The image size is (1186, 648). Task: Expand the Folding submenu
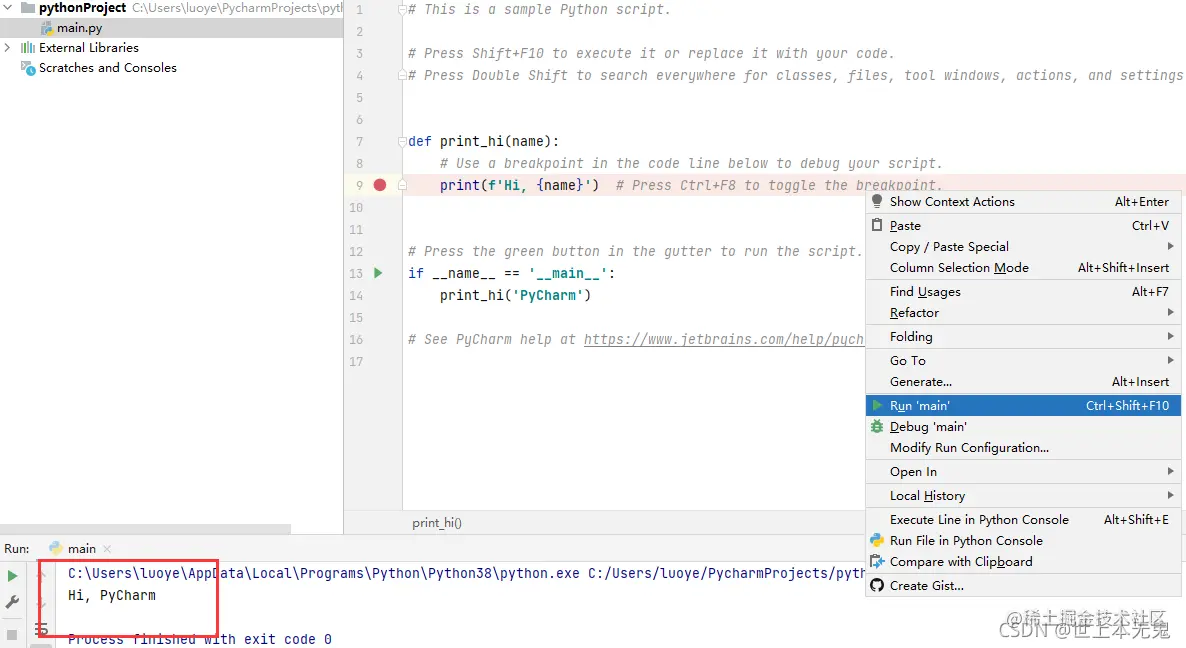pos(1023,336)
